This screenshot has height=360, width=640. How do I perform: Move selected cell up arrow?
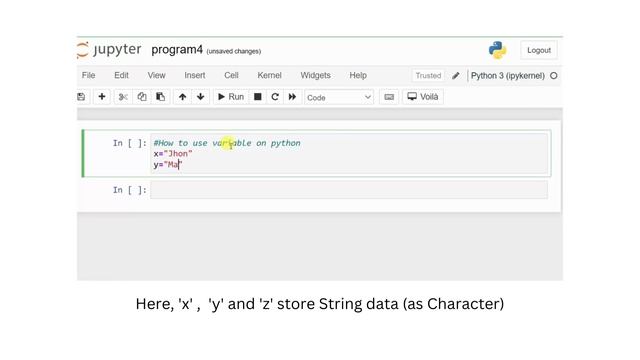click(x=182, y=97)
